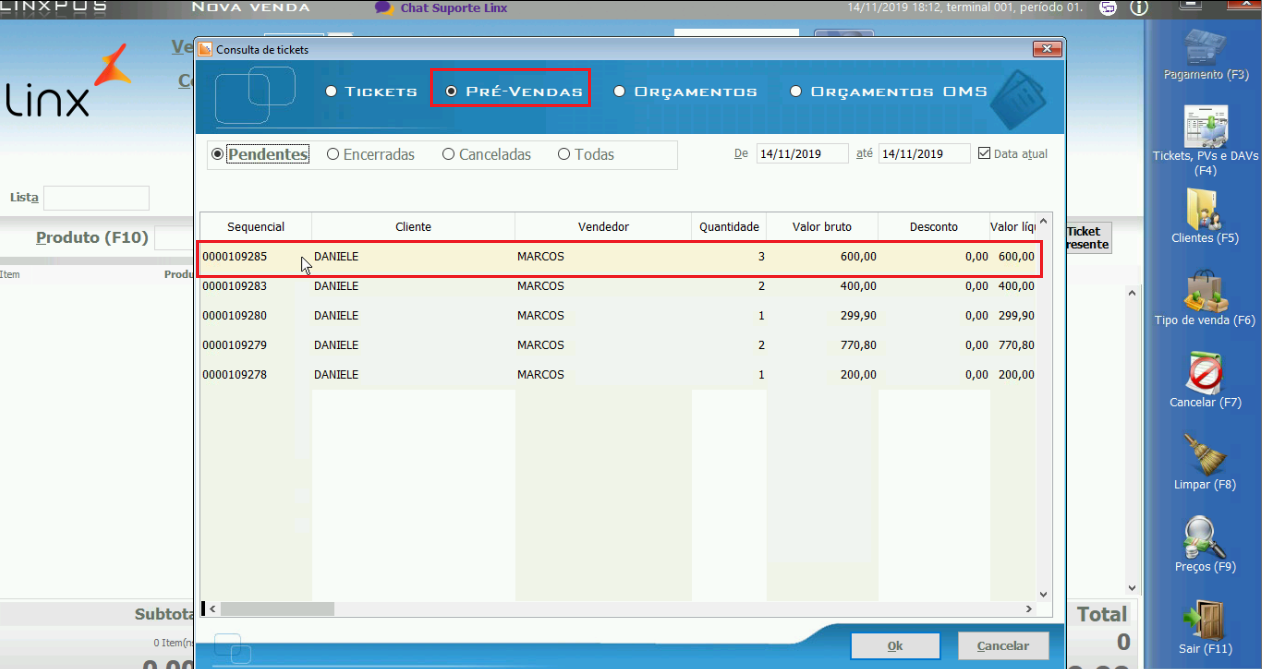Click the info icon in title bar
This screenshot has width=1262, height=669.
point(1138,8)
